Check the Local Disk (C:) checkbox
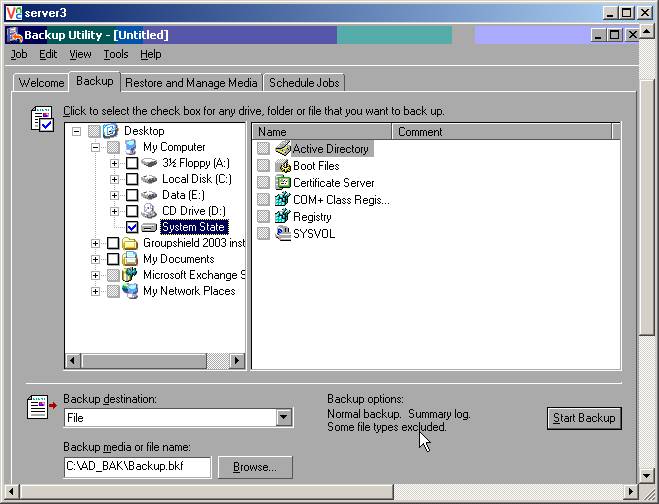The height and width of the screenshot is (504, 659). pyautogui.click(x=132, y=179)
